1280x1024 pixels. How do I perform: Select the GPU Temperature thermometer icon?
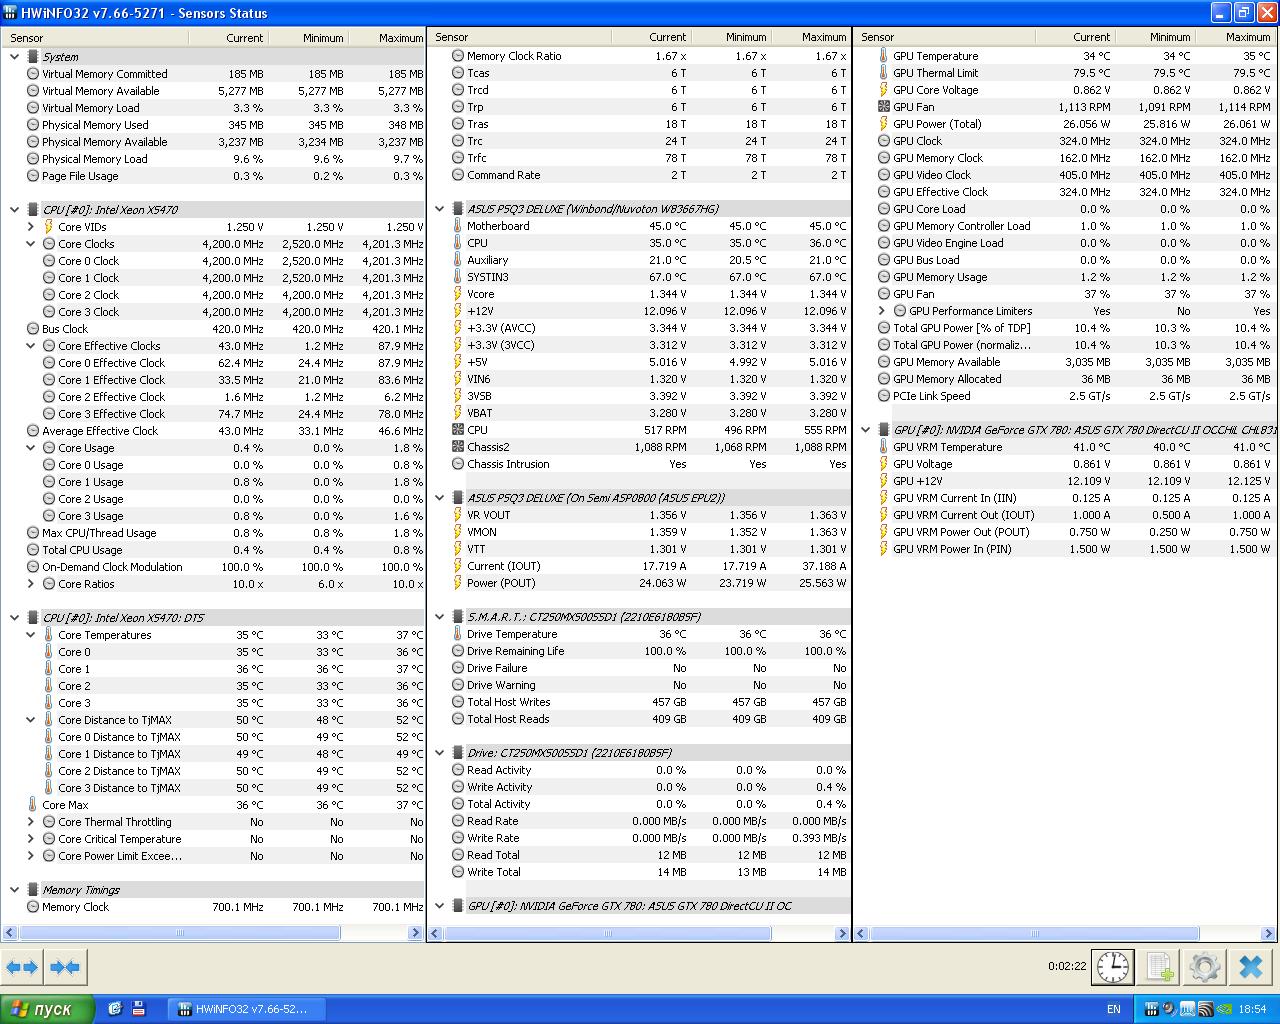click(x=883, y=56)
